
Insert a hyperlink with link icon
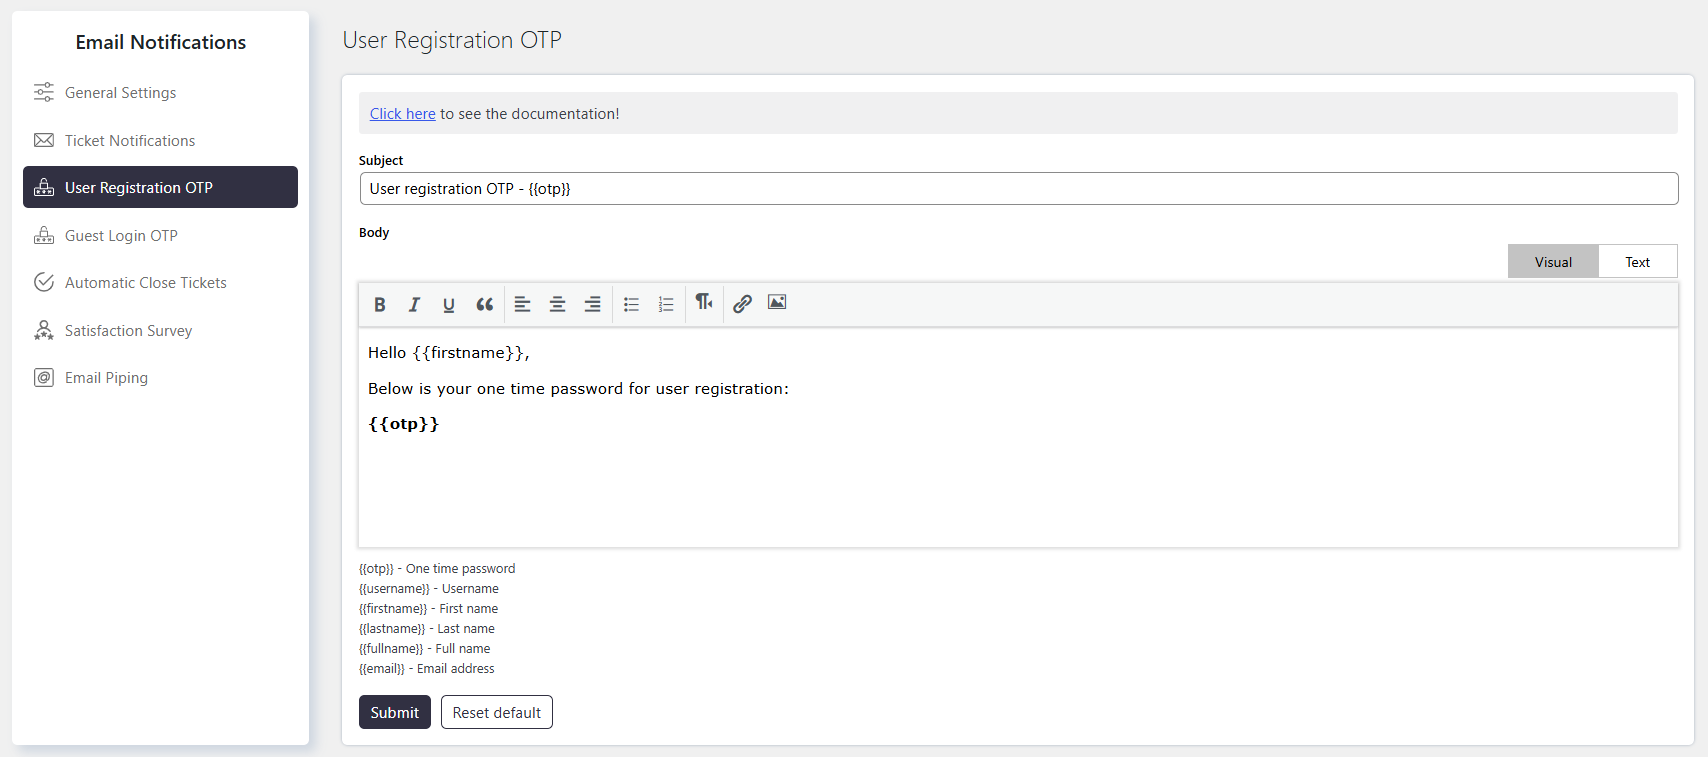[x=742, y=304]
